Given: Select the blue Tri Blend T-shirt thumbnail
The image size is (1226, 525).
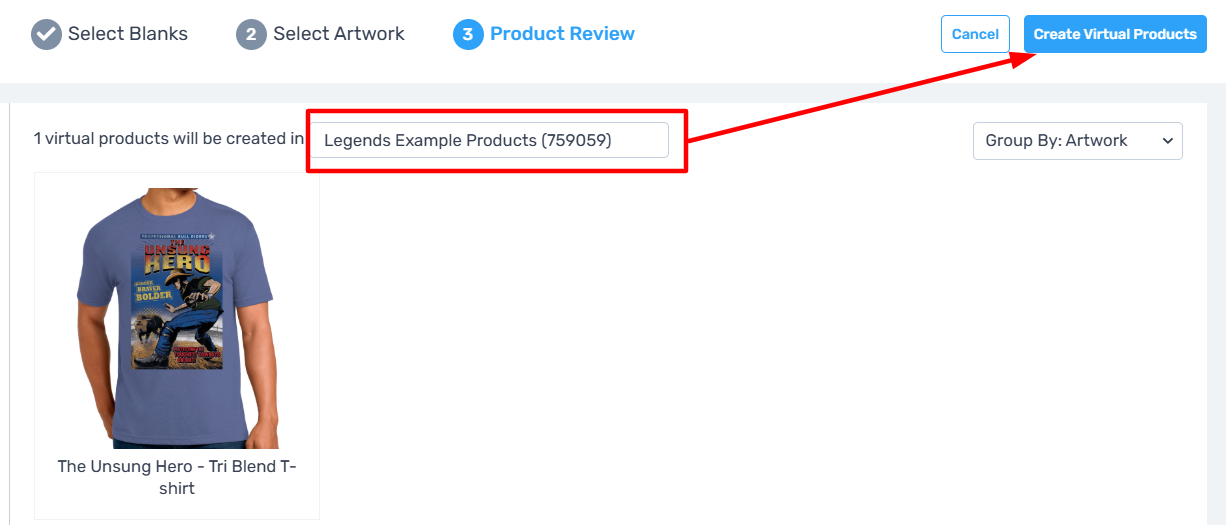Looking at the screenshot, I should coord(177,318).
